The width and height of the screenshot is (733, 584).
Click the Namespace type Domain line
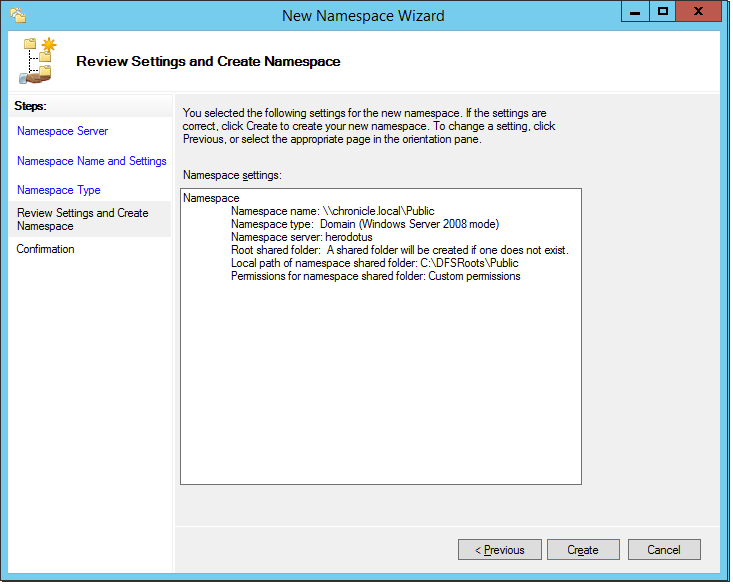click(x=365, y=224)
